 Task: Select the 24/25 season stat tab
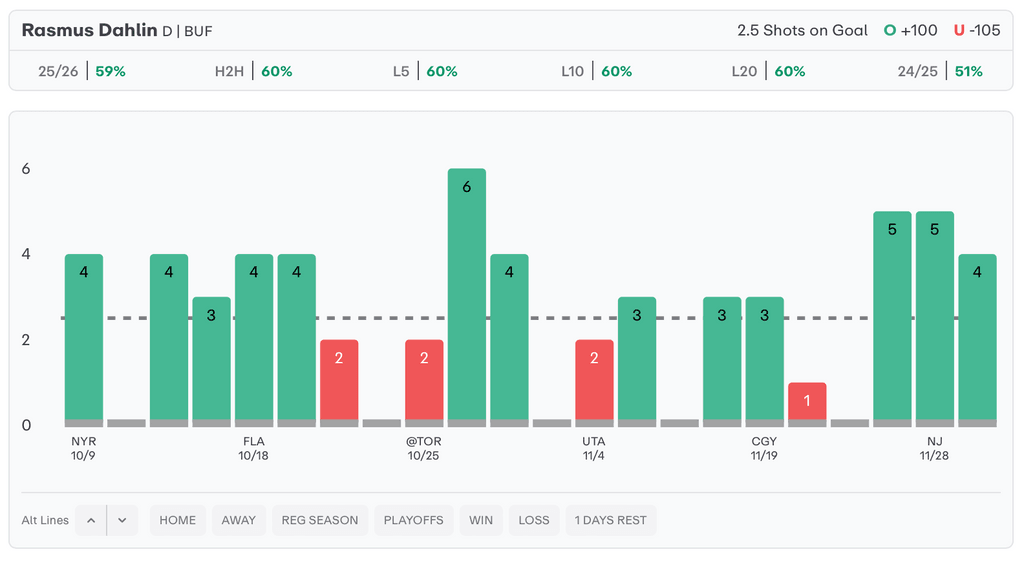click(x=940, y=71)
